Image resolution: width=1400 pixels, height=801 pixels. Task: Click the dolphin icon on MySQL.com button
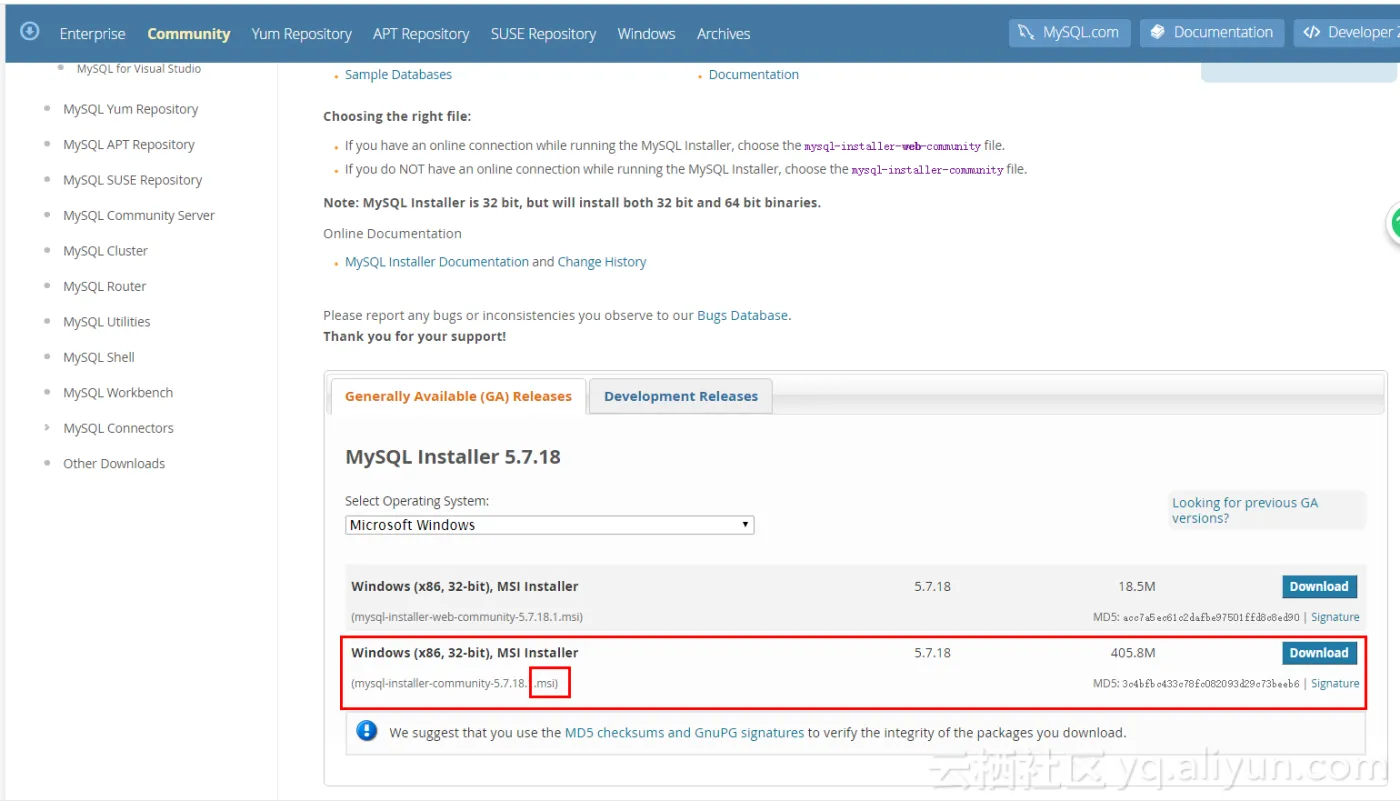[1026, 33]
